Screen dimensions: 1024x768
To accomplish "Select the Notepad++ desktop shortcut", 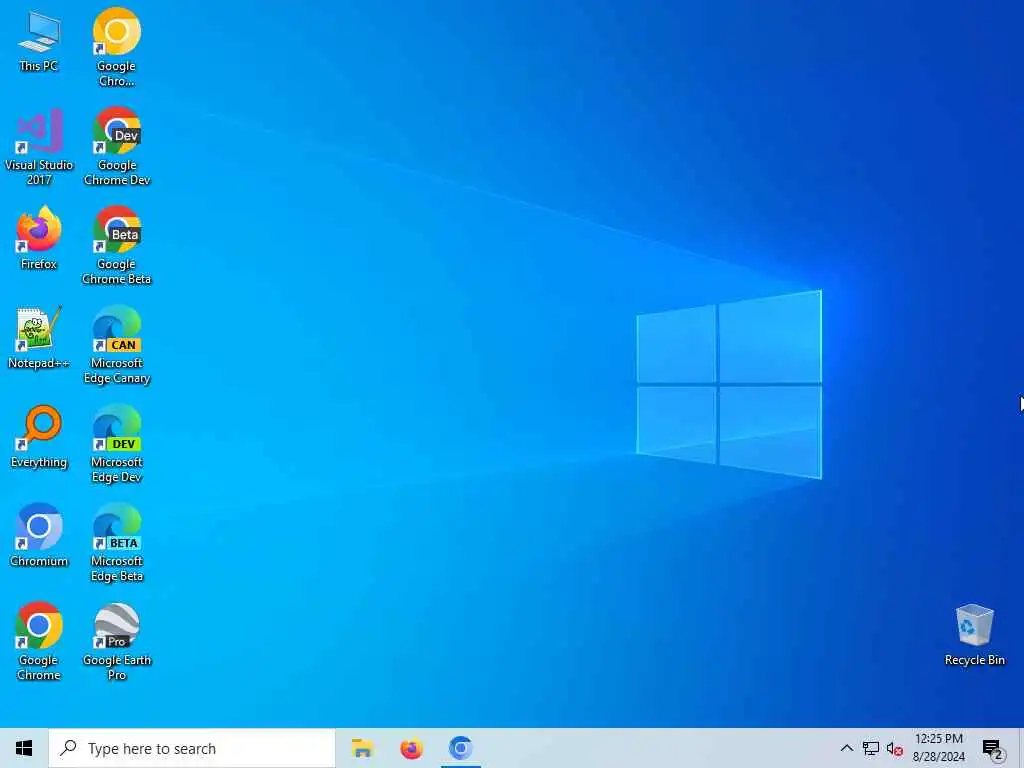I will coord(39,338).
